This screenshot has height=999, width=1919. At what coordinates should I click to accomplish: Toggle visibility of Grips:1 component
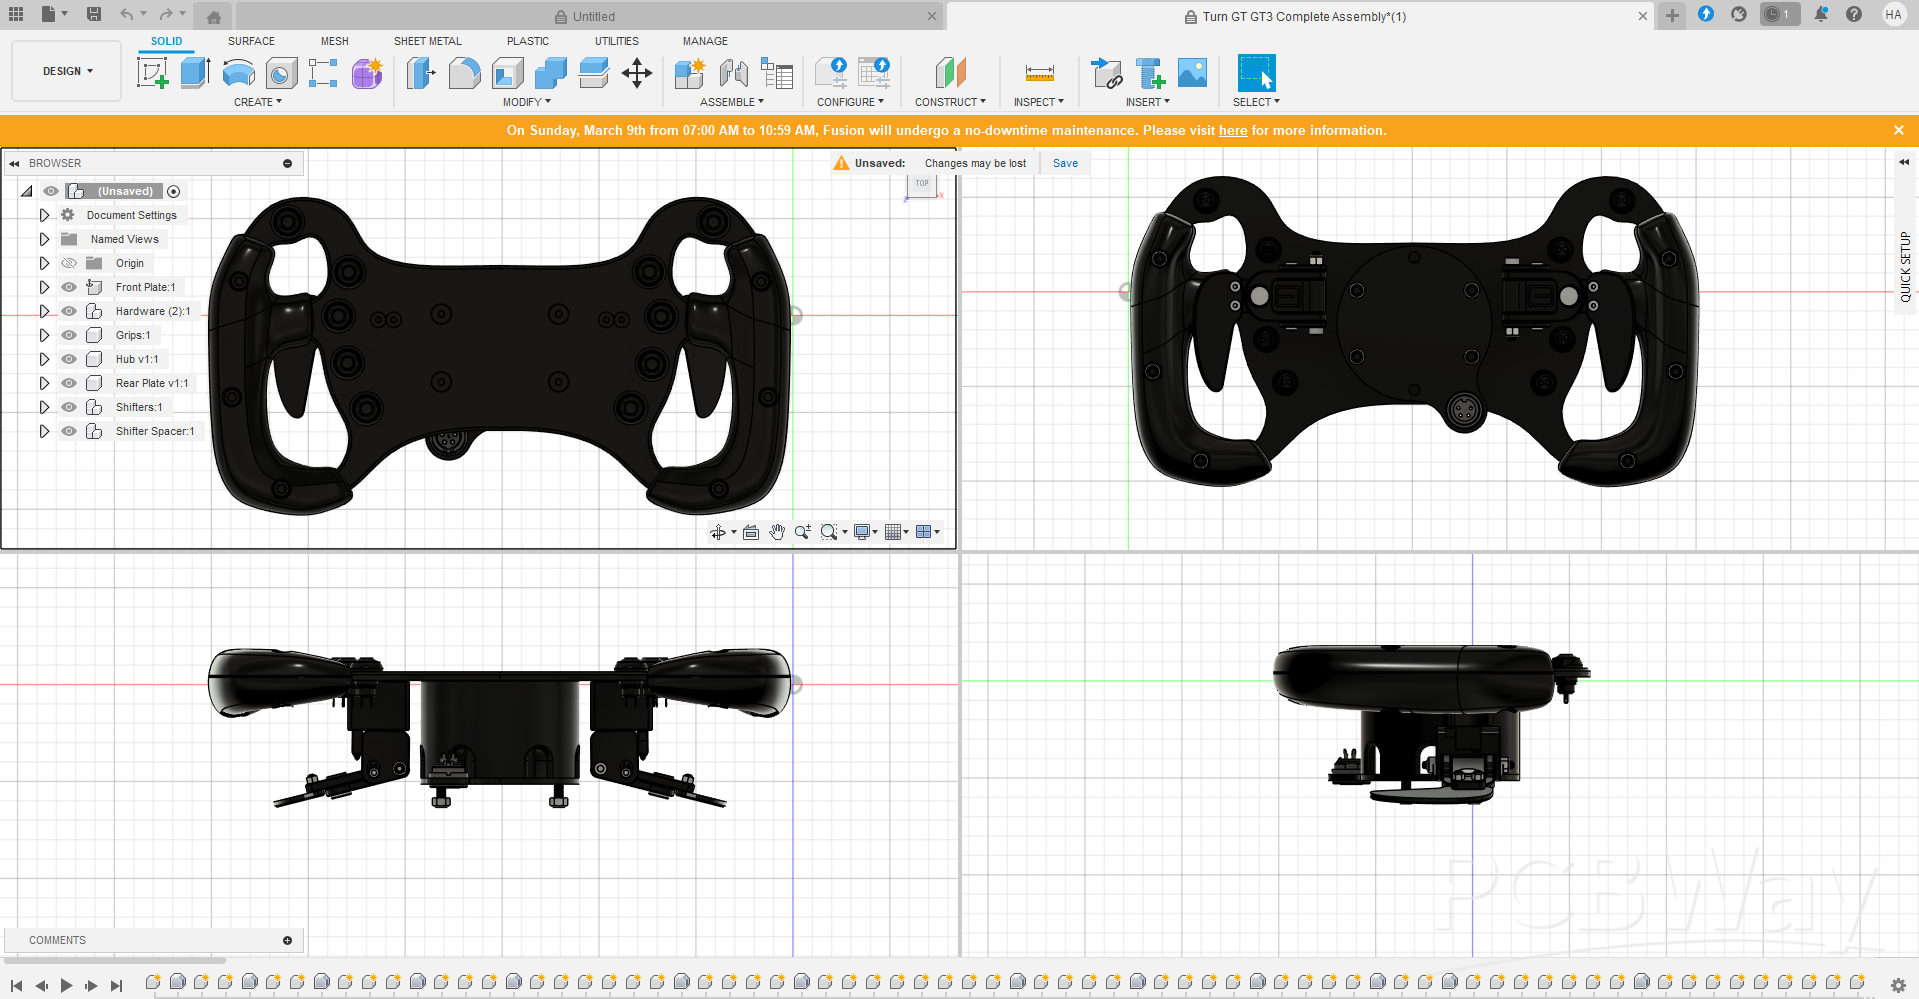coord(69,335)
